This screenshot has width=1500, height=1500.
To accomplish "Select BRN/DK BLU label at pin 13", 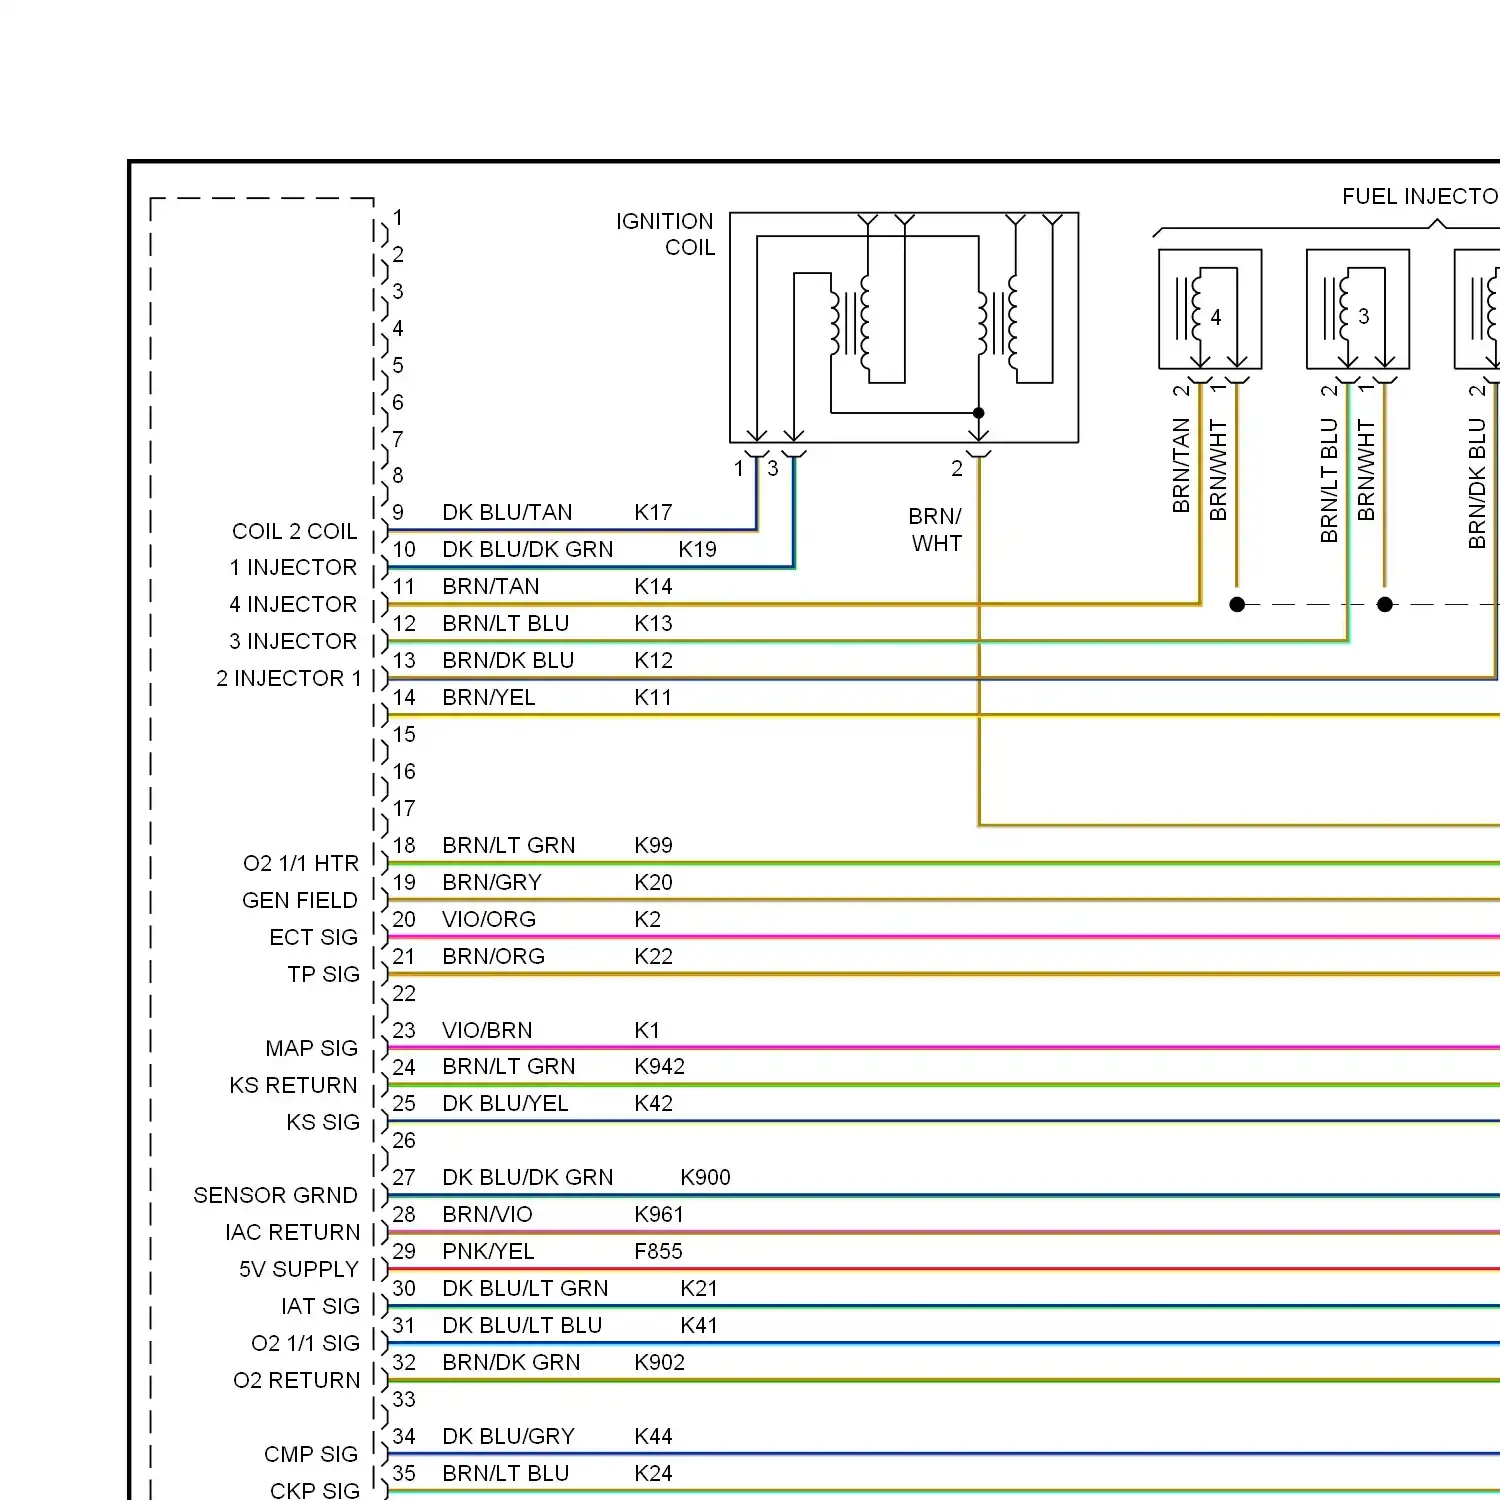I will [x=508, y=660].
